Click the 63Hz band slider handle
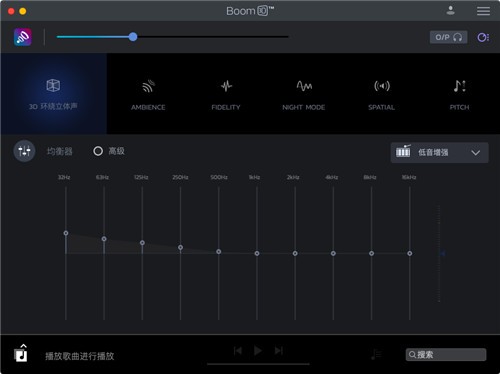Viewport: 500px width, 374px height. pyautogui.click(x=104, y=239)
